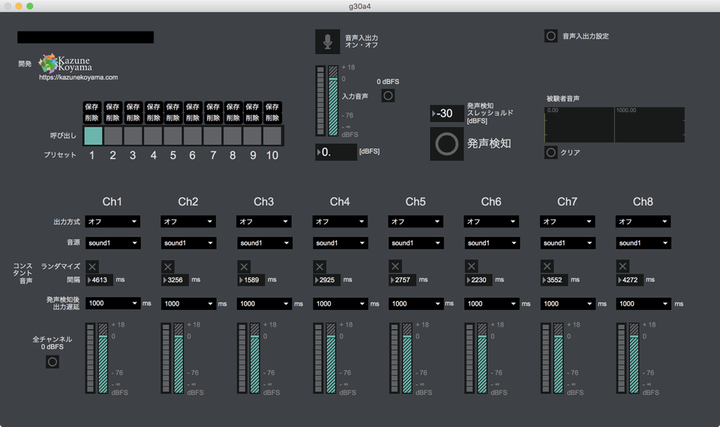
Task: Open Ch1 output mode dropdown
Action: [x=112, y=221]
